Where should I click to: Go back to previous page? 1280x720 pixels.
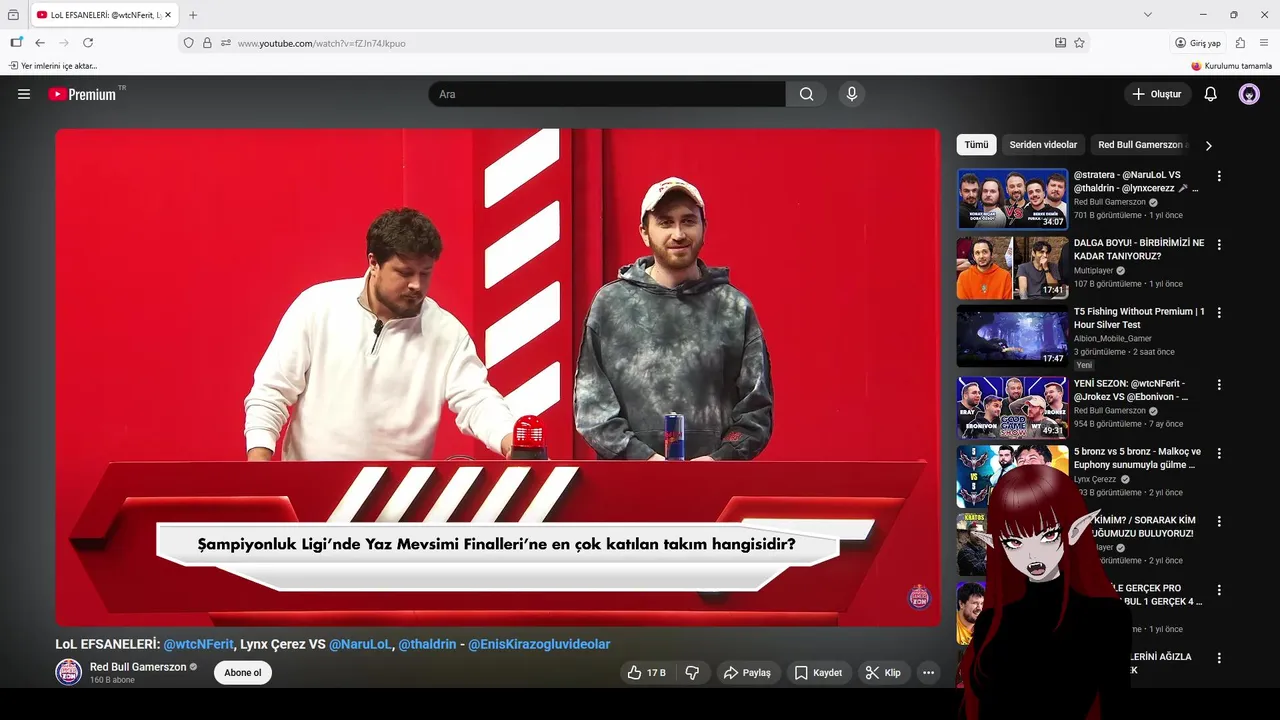pyautogui.click(x=40, y=43)
